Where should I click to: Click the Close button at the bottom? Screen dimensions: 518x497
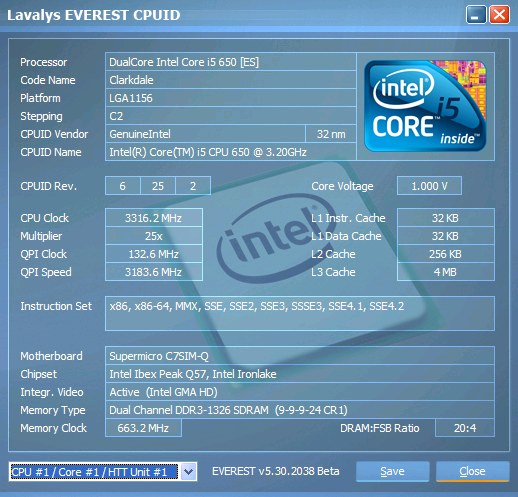pos(472,471)
